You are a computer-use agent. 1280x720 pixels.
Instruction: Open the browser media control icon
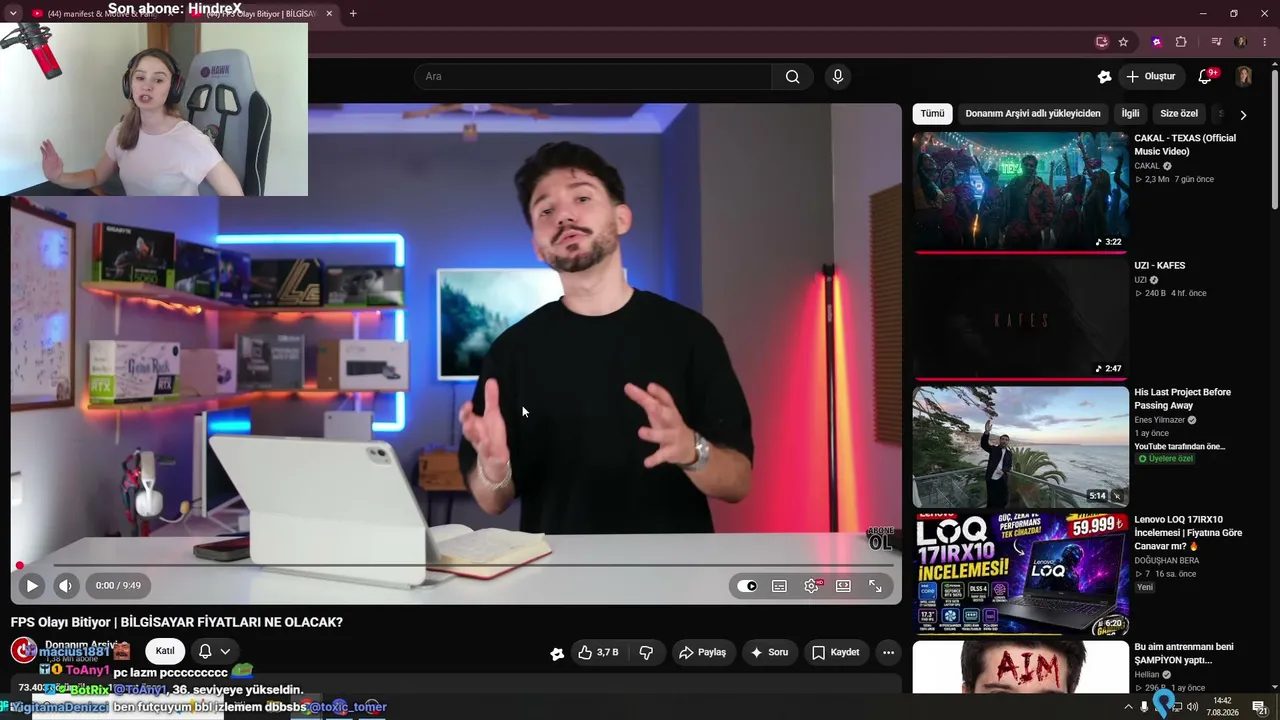(x=1216, y=42)
